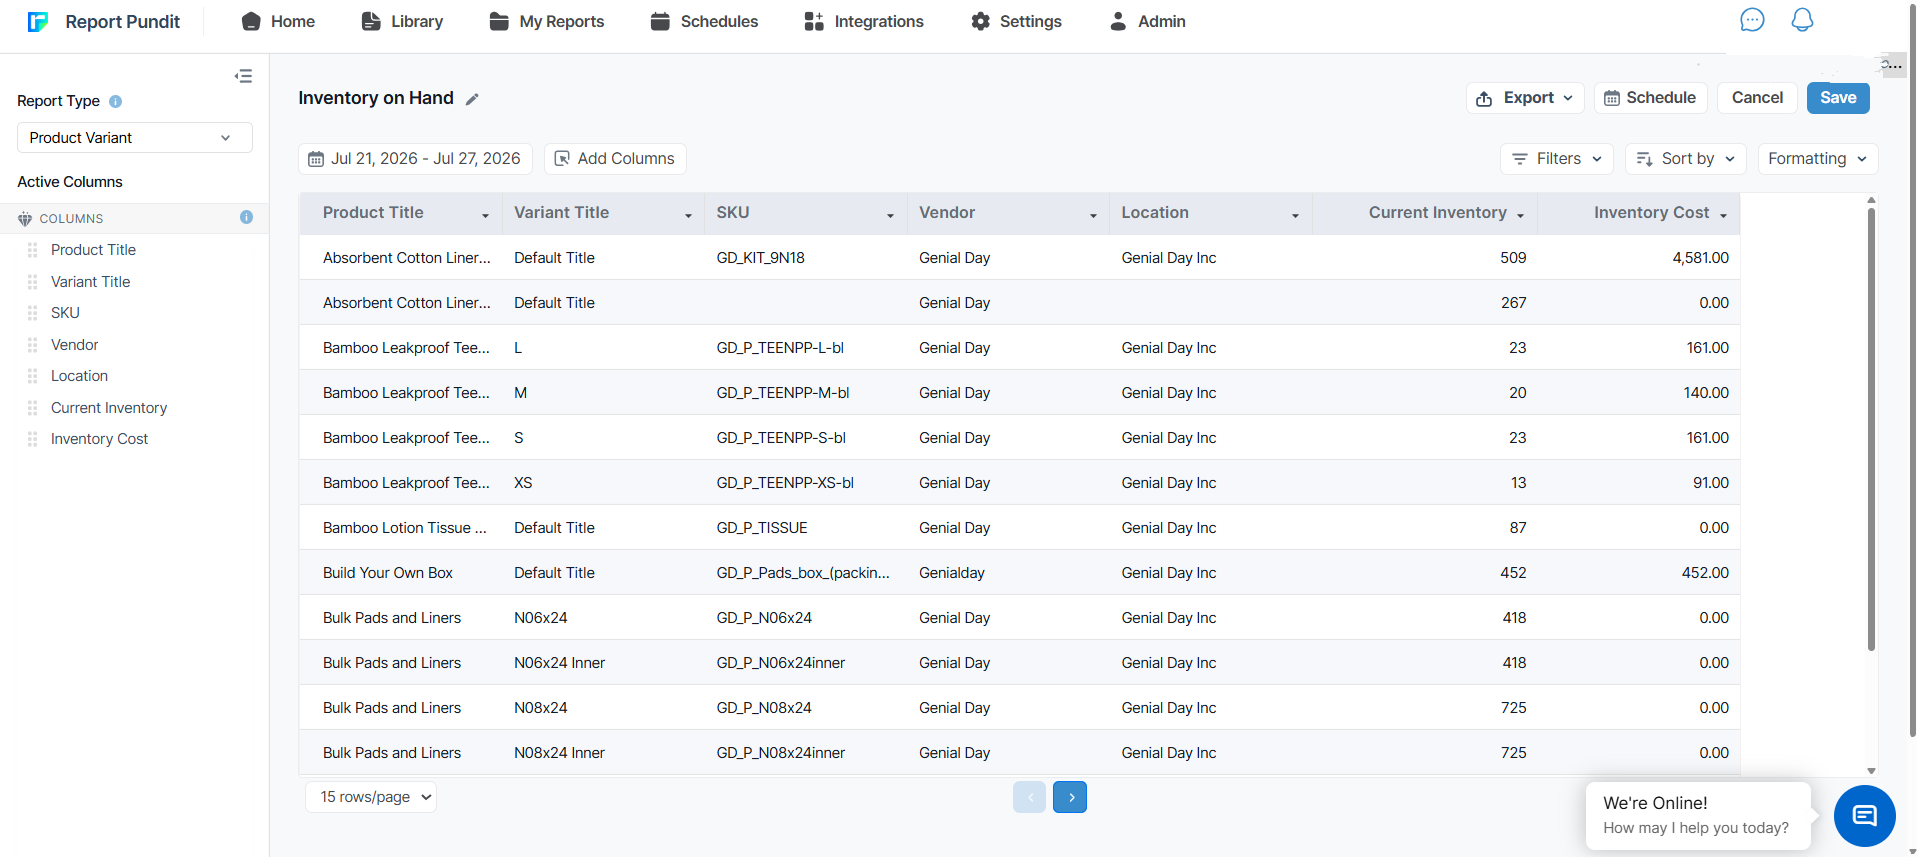Select Current Inventory in Active Columns list
The image size is (1917, 857).
(109, 408)
